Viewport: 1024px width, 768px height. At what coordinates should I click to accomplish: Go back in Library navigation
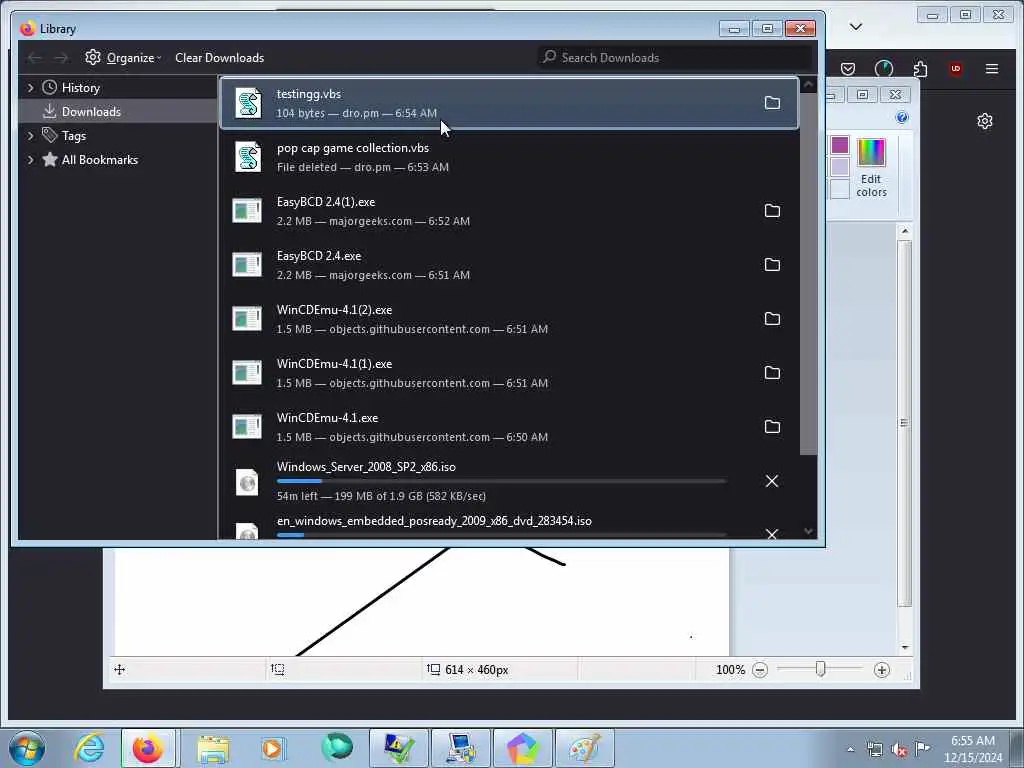[x=35, y=58]
